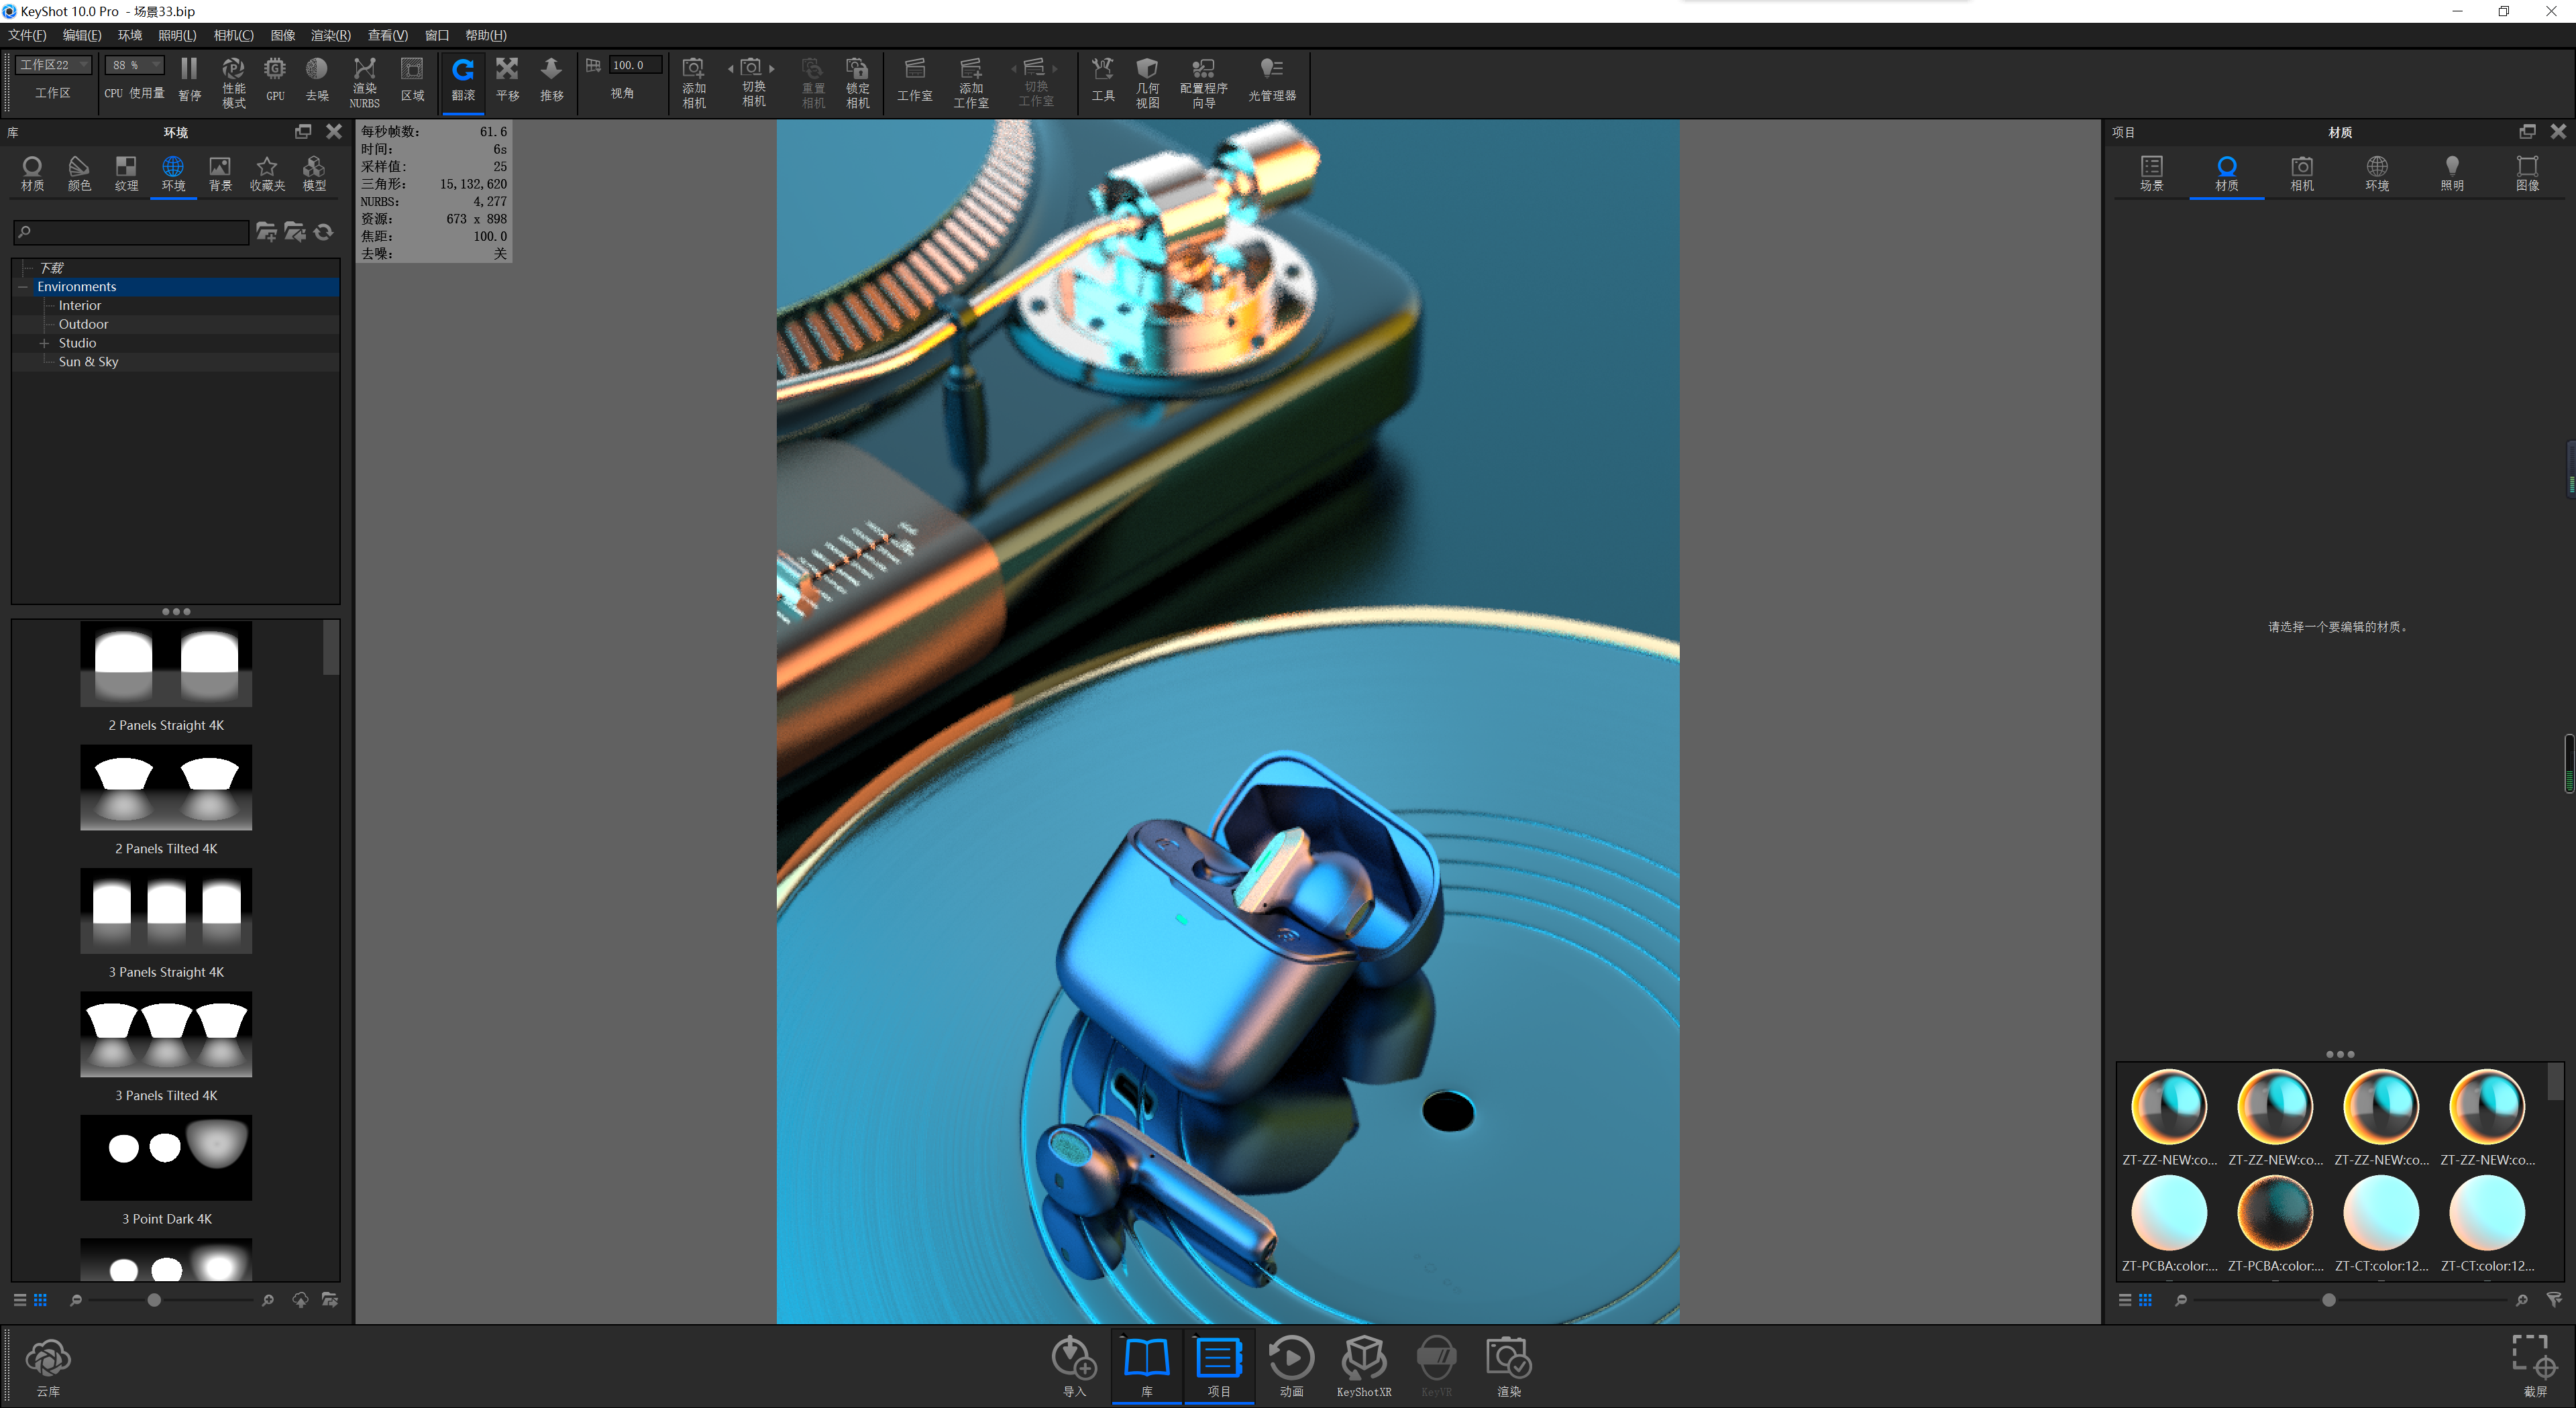Toggle Lock Camera (锁定相机)
The image size is (2576, 1408).
click(x=857, y=81)
